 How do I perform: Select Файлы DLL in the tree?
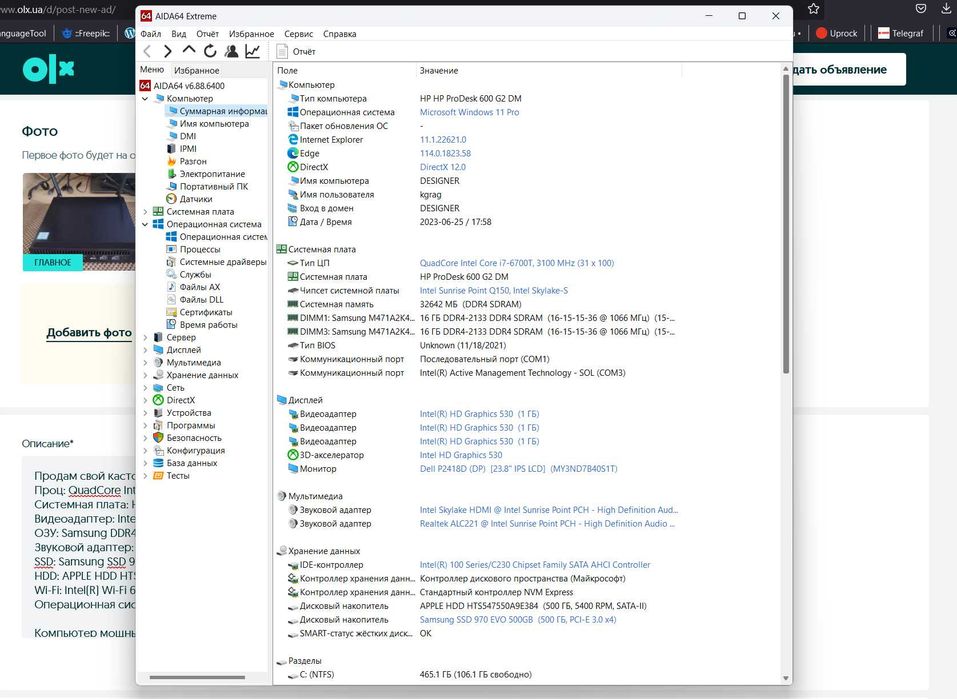[201, 299]
